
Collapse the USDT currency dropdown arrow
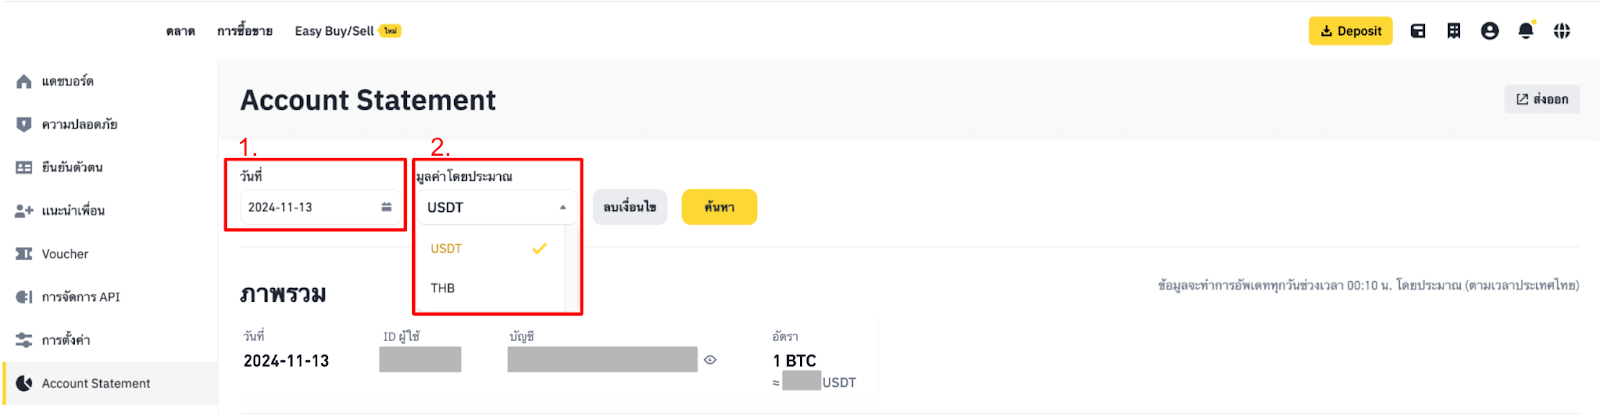coord(563,207)
